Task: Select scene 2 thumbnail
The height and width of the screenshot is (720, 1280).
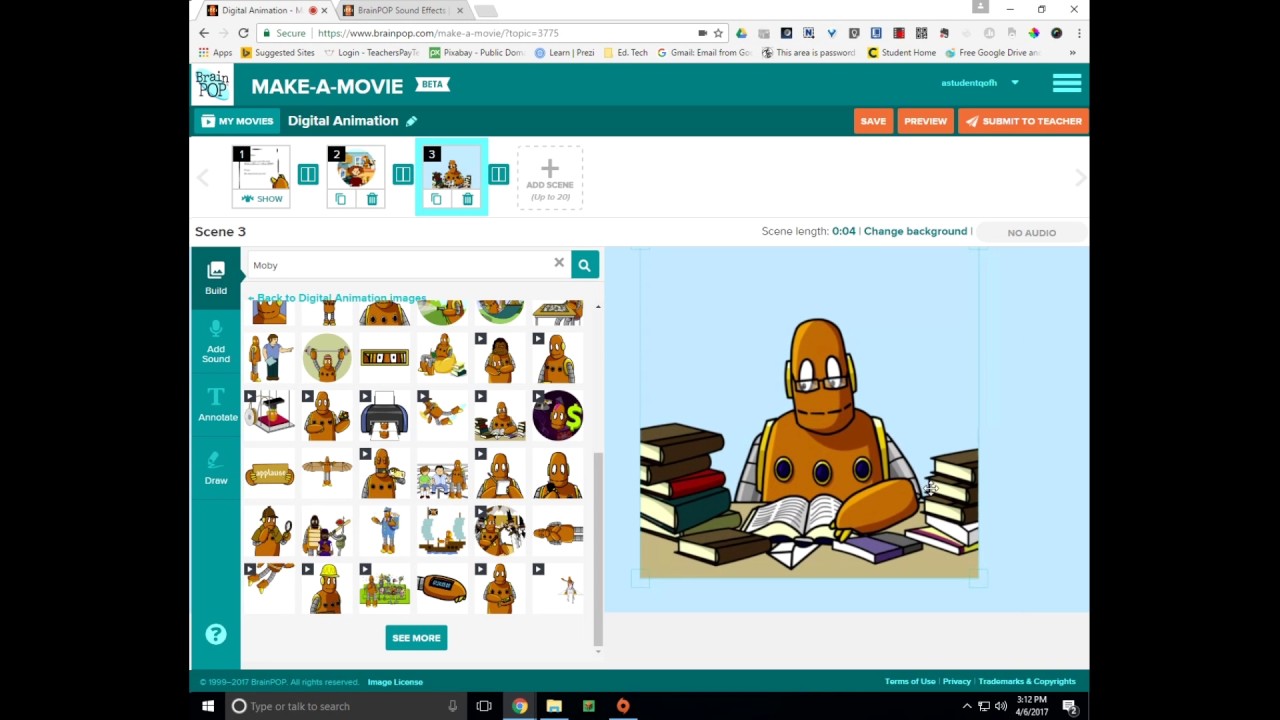Action: (x=356, y=168)
